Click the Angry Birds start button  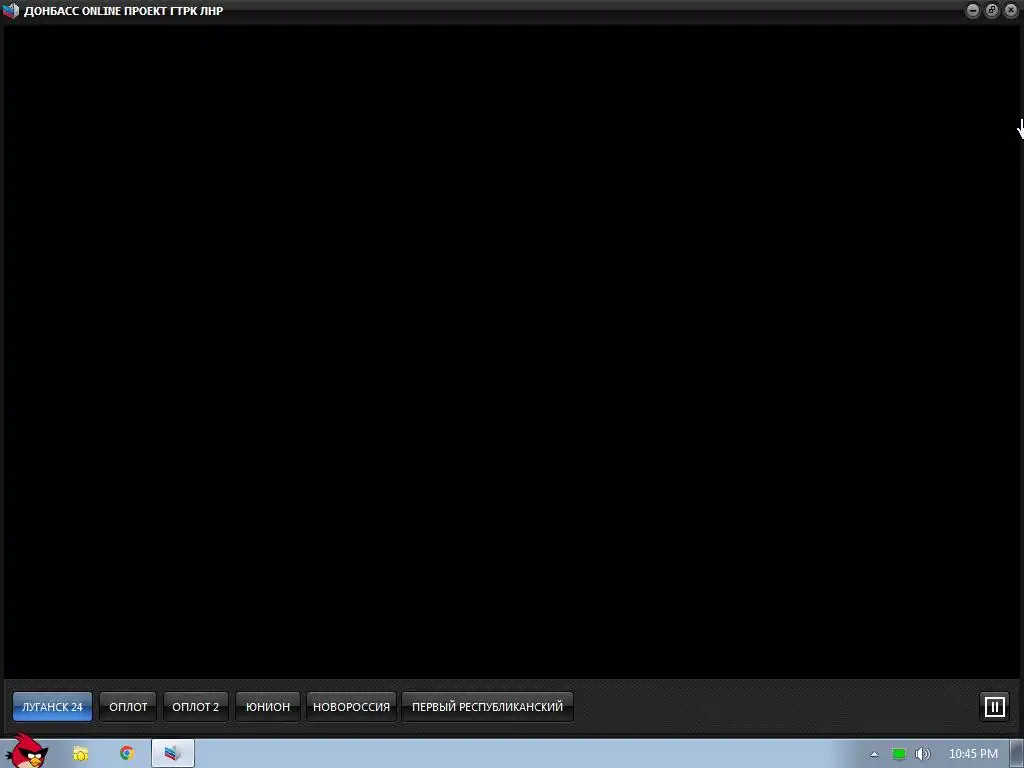coord(26,752)
